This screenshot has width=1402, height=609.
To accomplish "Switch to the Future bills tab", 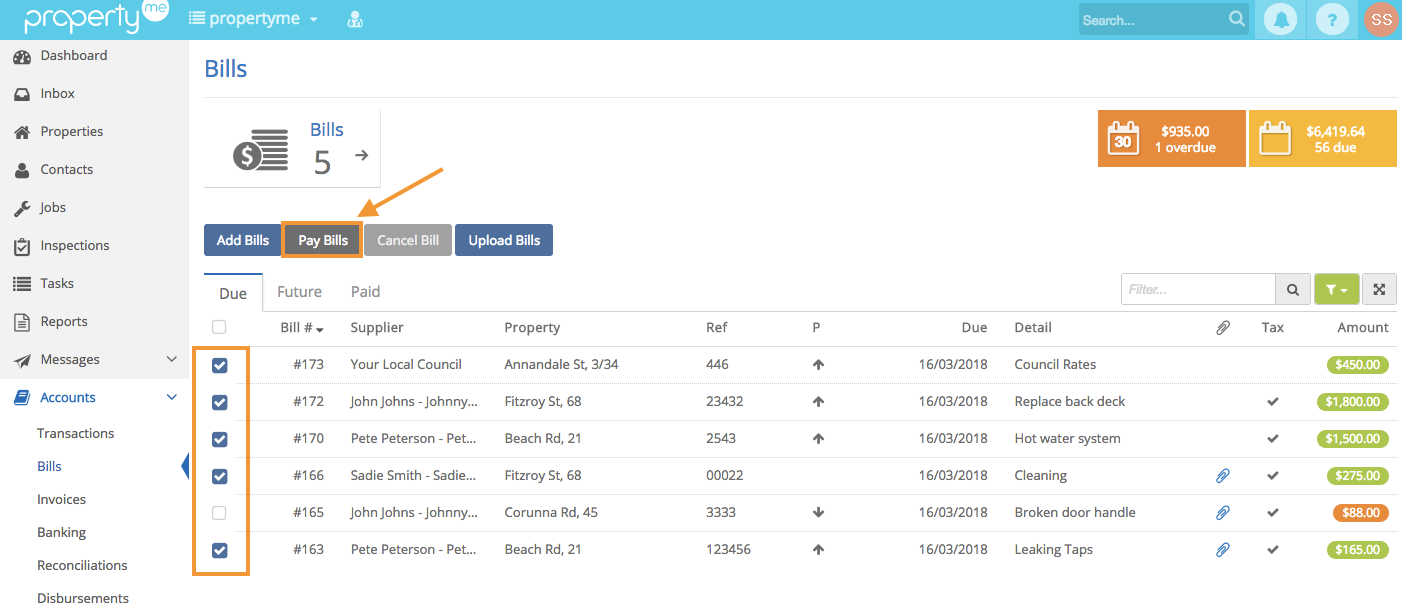I will tap(299, 291).
